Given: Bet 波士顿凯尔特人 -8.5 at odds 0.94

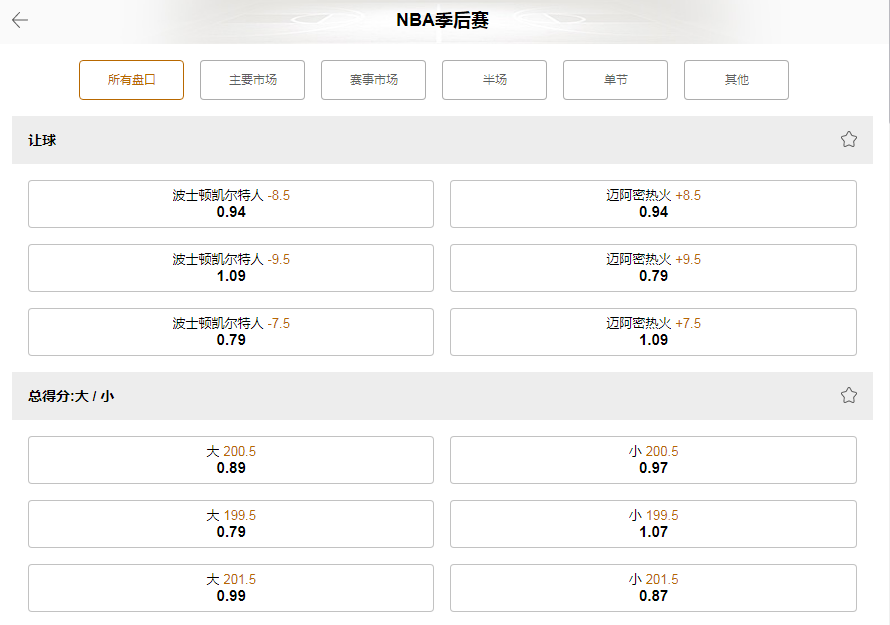Looking at the screenshot, I should (230, 204).
